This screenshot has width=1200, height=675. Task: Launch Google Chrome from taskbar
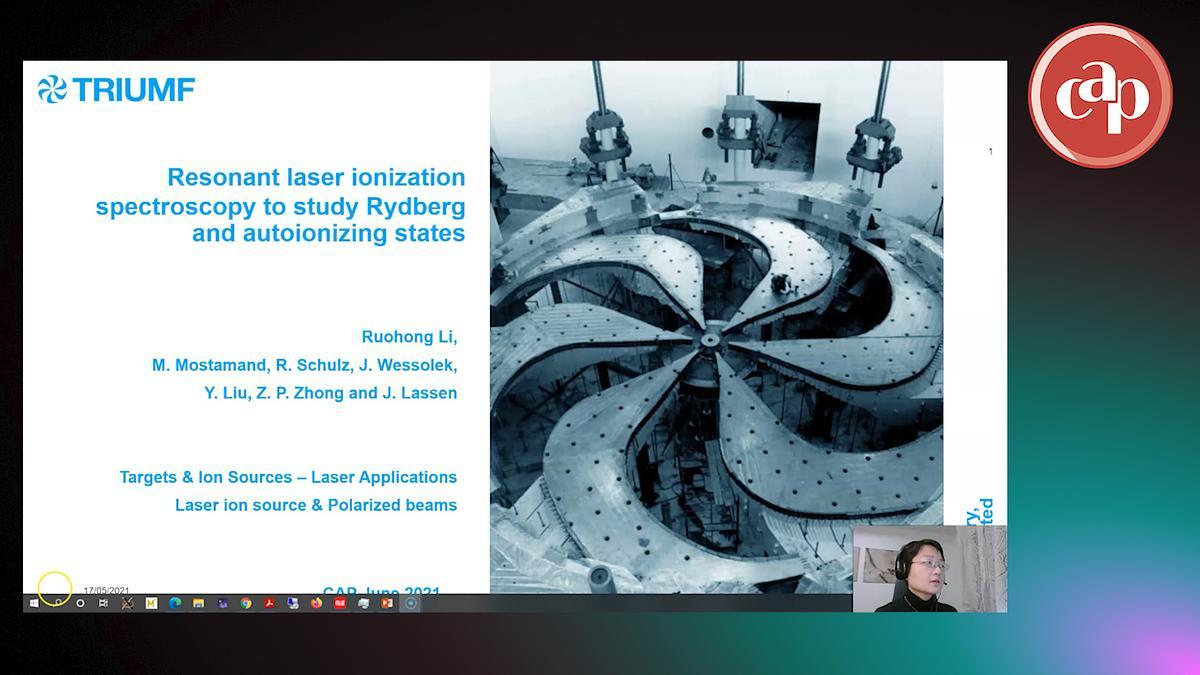click(x=246, y=603)
